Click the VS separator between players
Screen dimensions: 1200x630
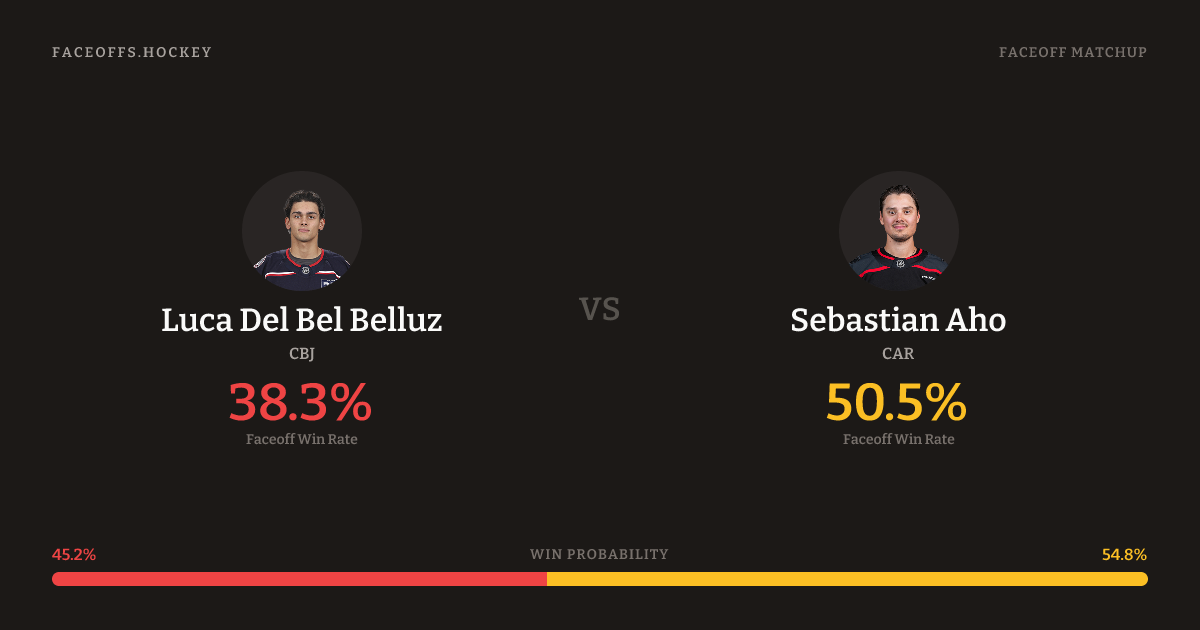click(600, 310)
